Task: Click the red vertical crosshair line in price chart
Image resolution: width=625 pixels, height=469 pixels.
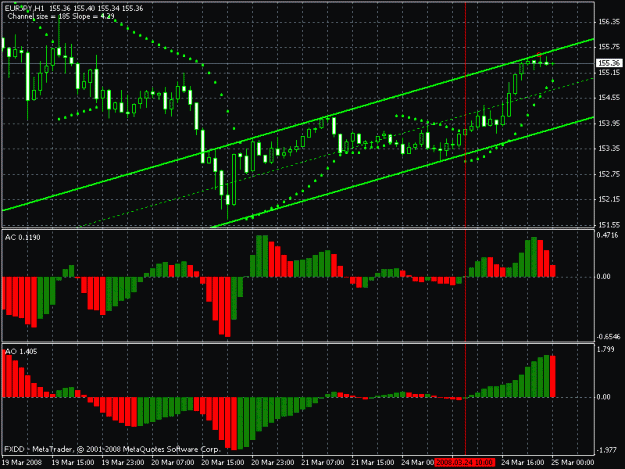Action: click(x=465, y=116)
